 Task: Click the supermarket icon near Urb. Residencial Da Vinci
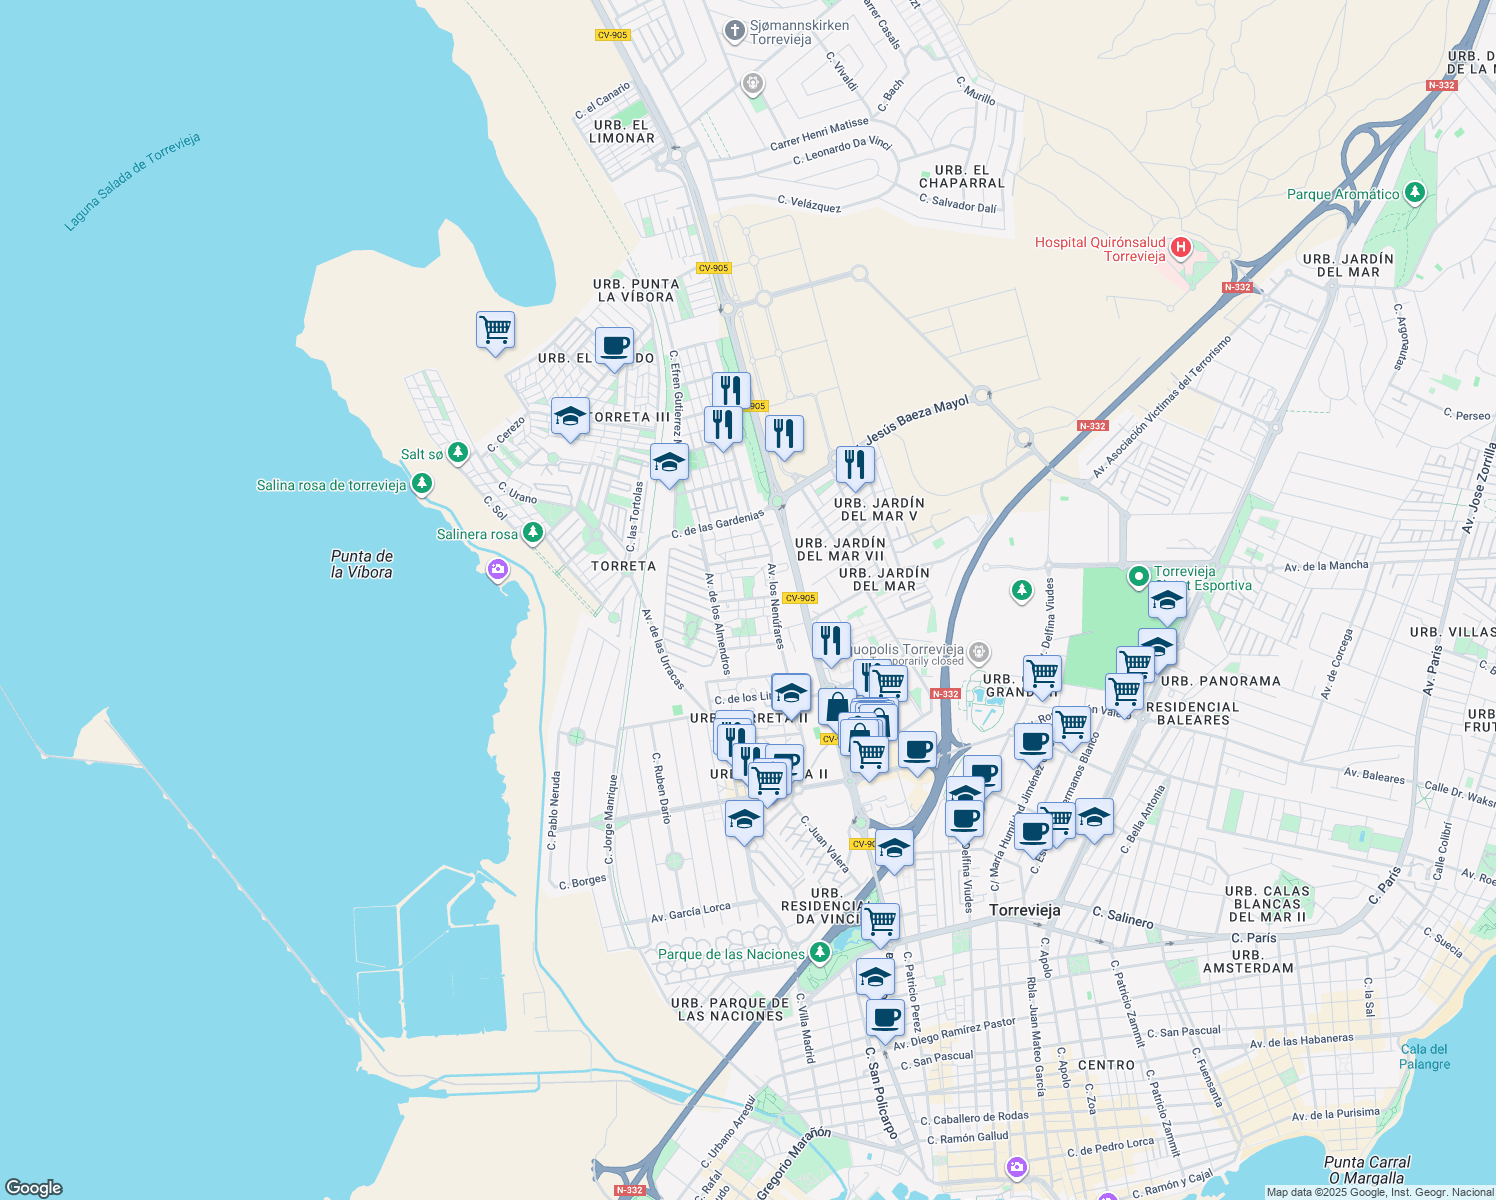click(881, 920)
